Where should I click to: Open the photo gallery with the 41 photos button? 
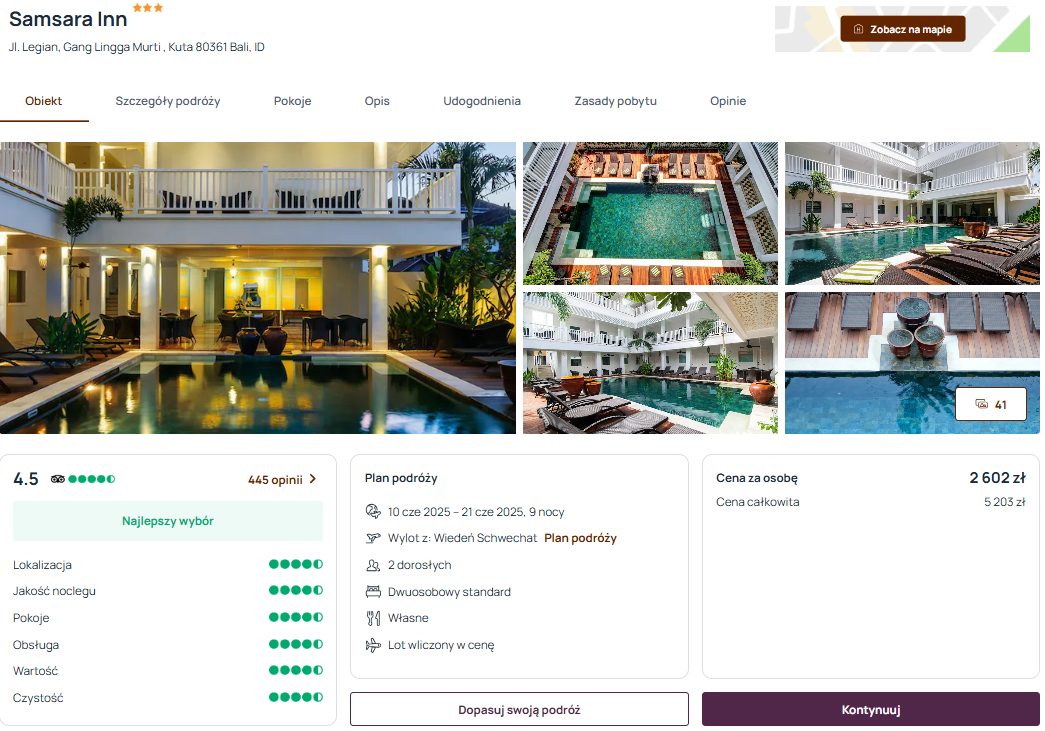[991, 404]
